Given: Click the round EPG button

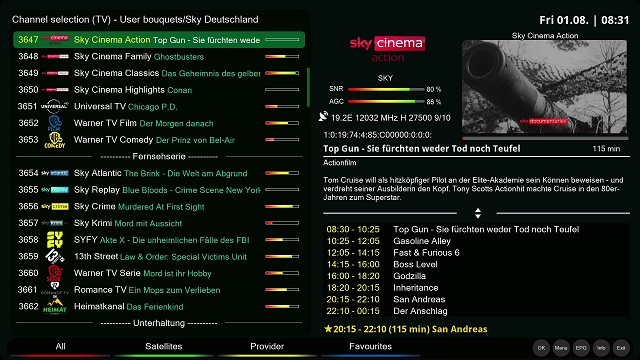Looking at the screenshot, I should tap(581, 348).
